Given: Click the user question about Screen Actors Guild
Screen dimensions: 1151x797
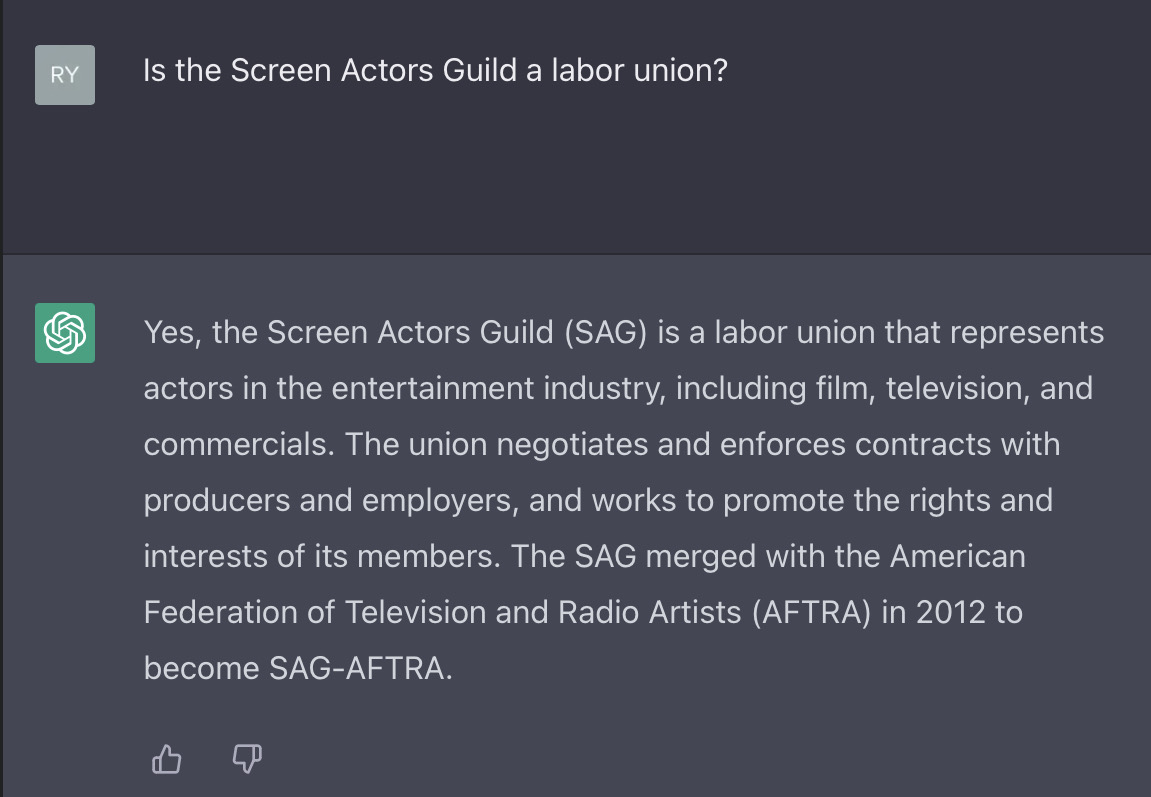Looking at the screenshot, I should pos(435,70).
